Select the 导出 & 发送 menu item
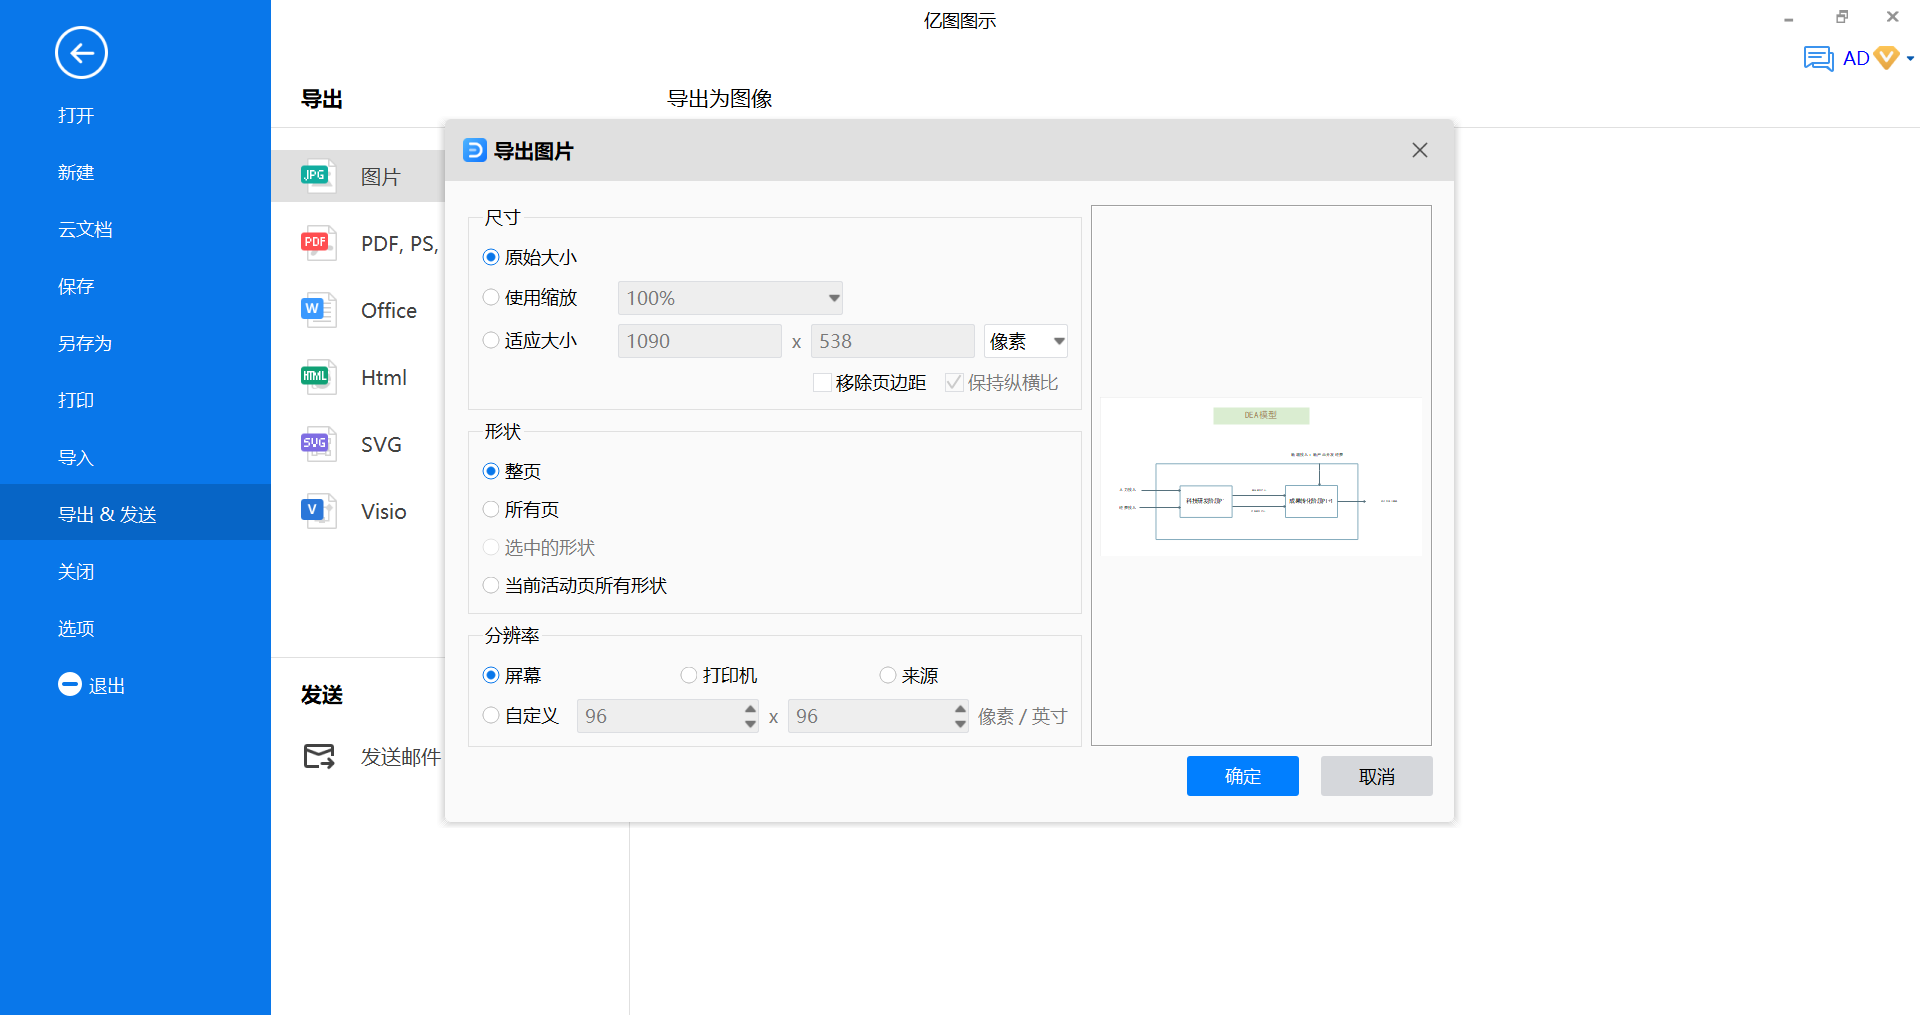 pyautogui.click(x=135, y=513)
